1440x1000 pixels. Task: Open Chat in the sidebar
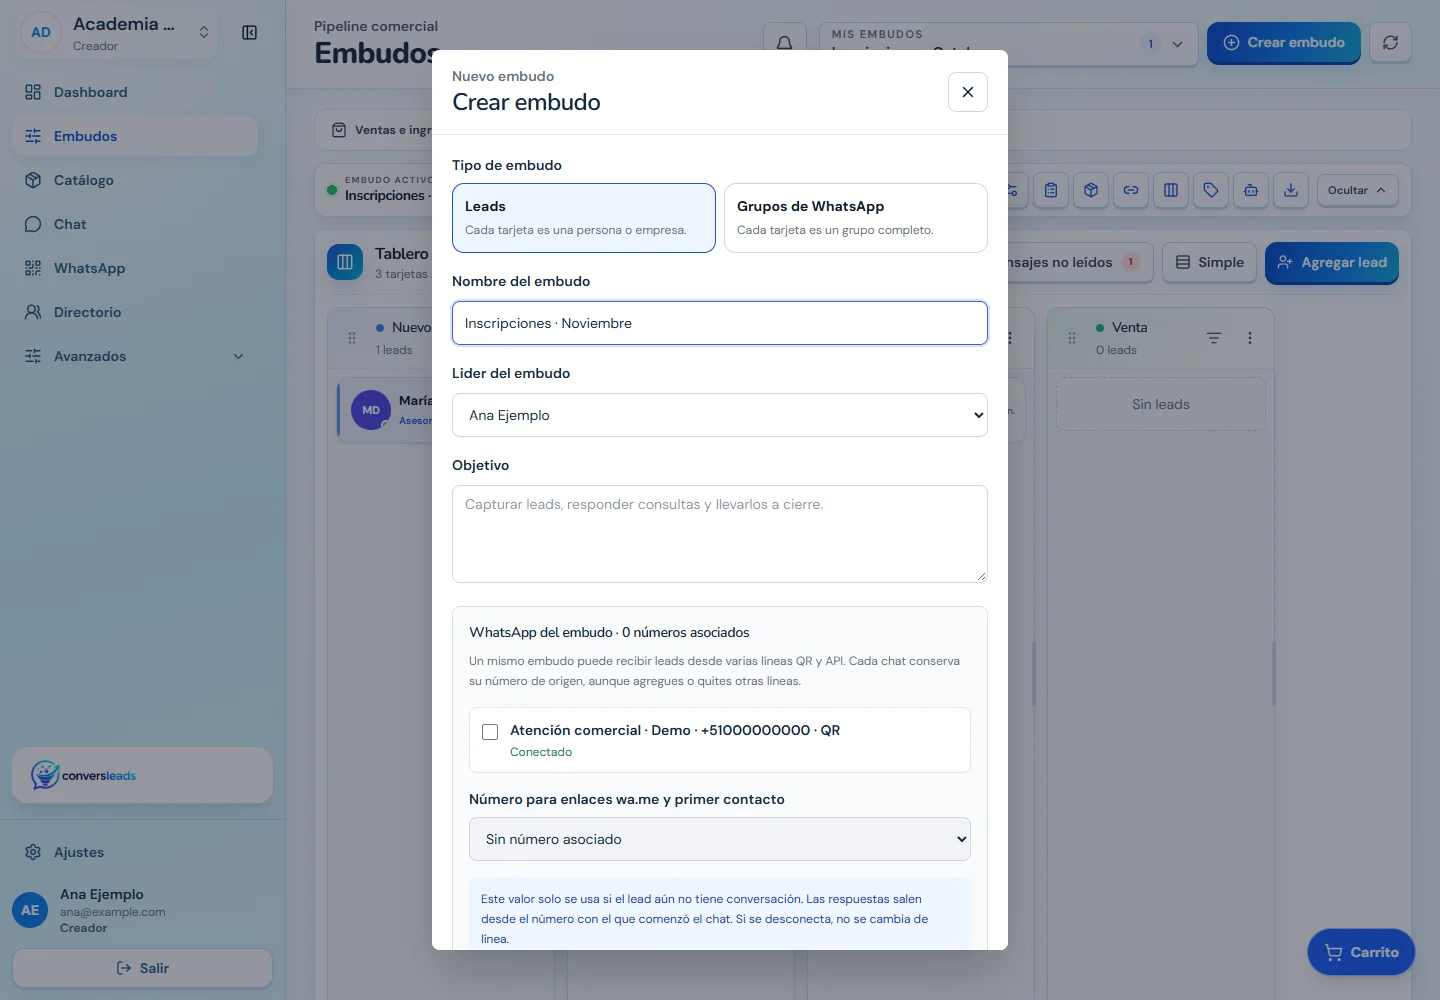[x=135, y=224]
